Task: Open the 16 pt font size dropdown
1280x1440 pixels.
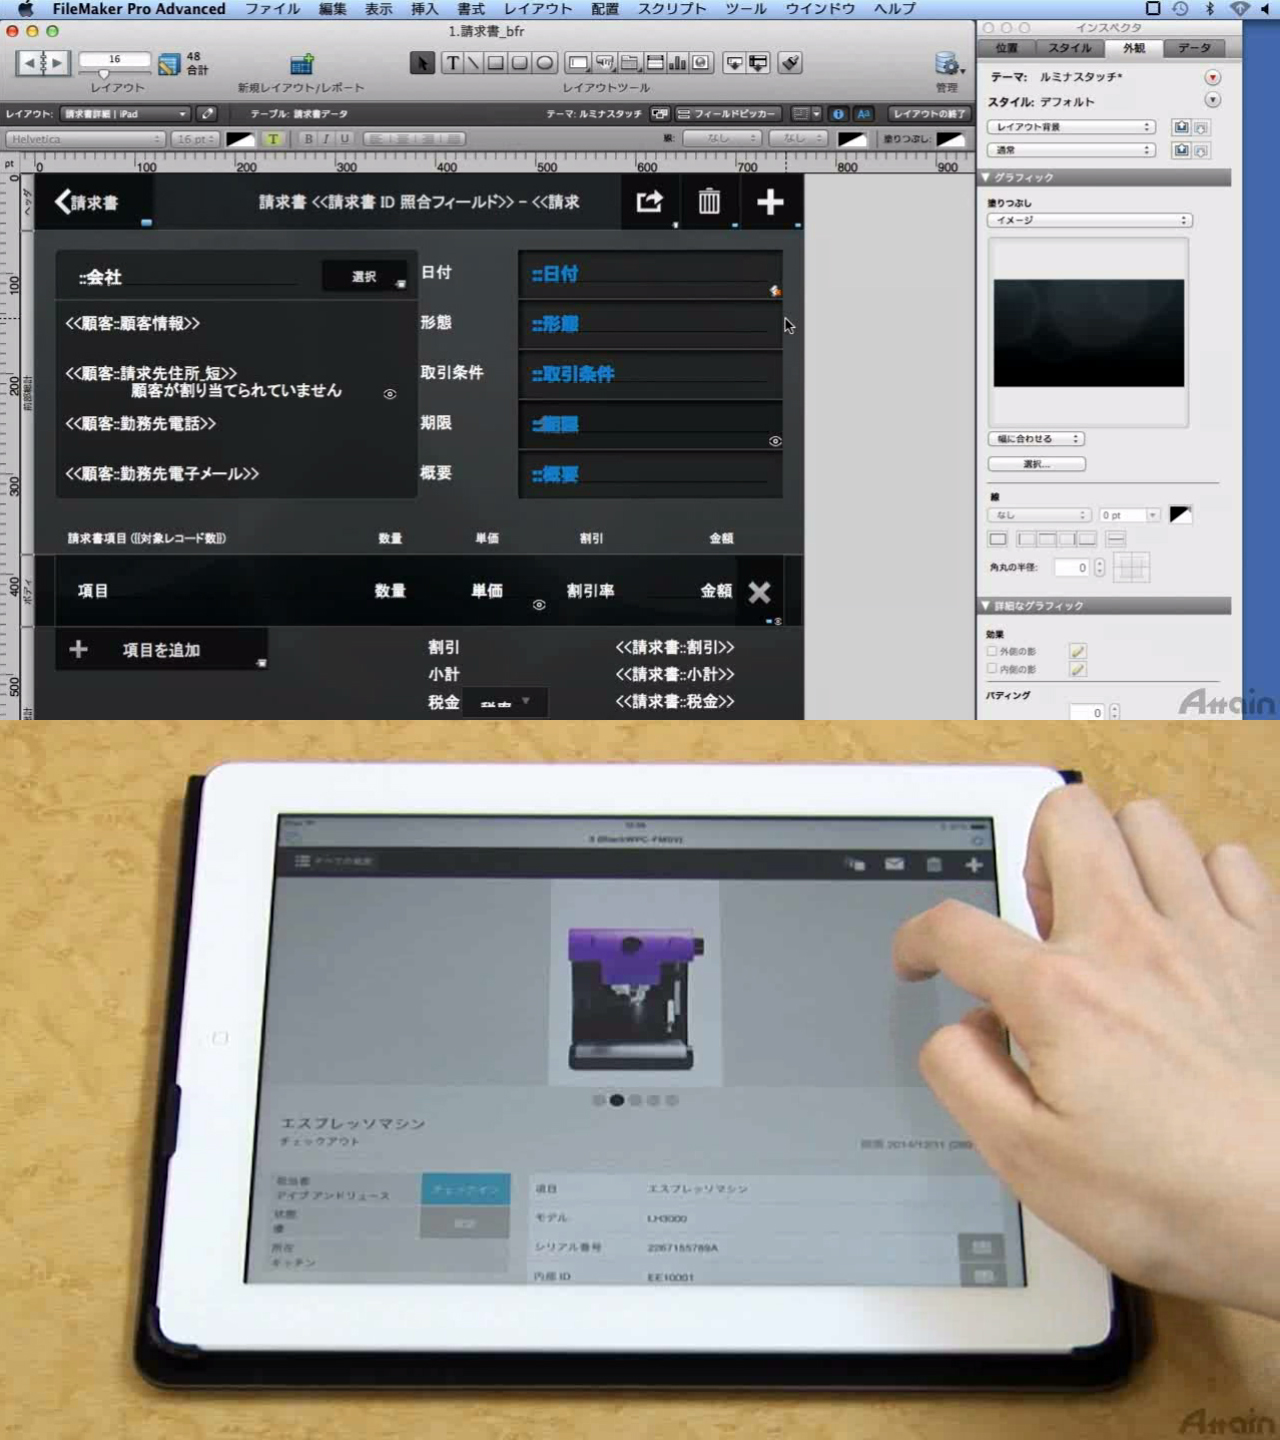Action: (x=195, y=139)
